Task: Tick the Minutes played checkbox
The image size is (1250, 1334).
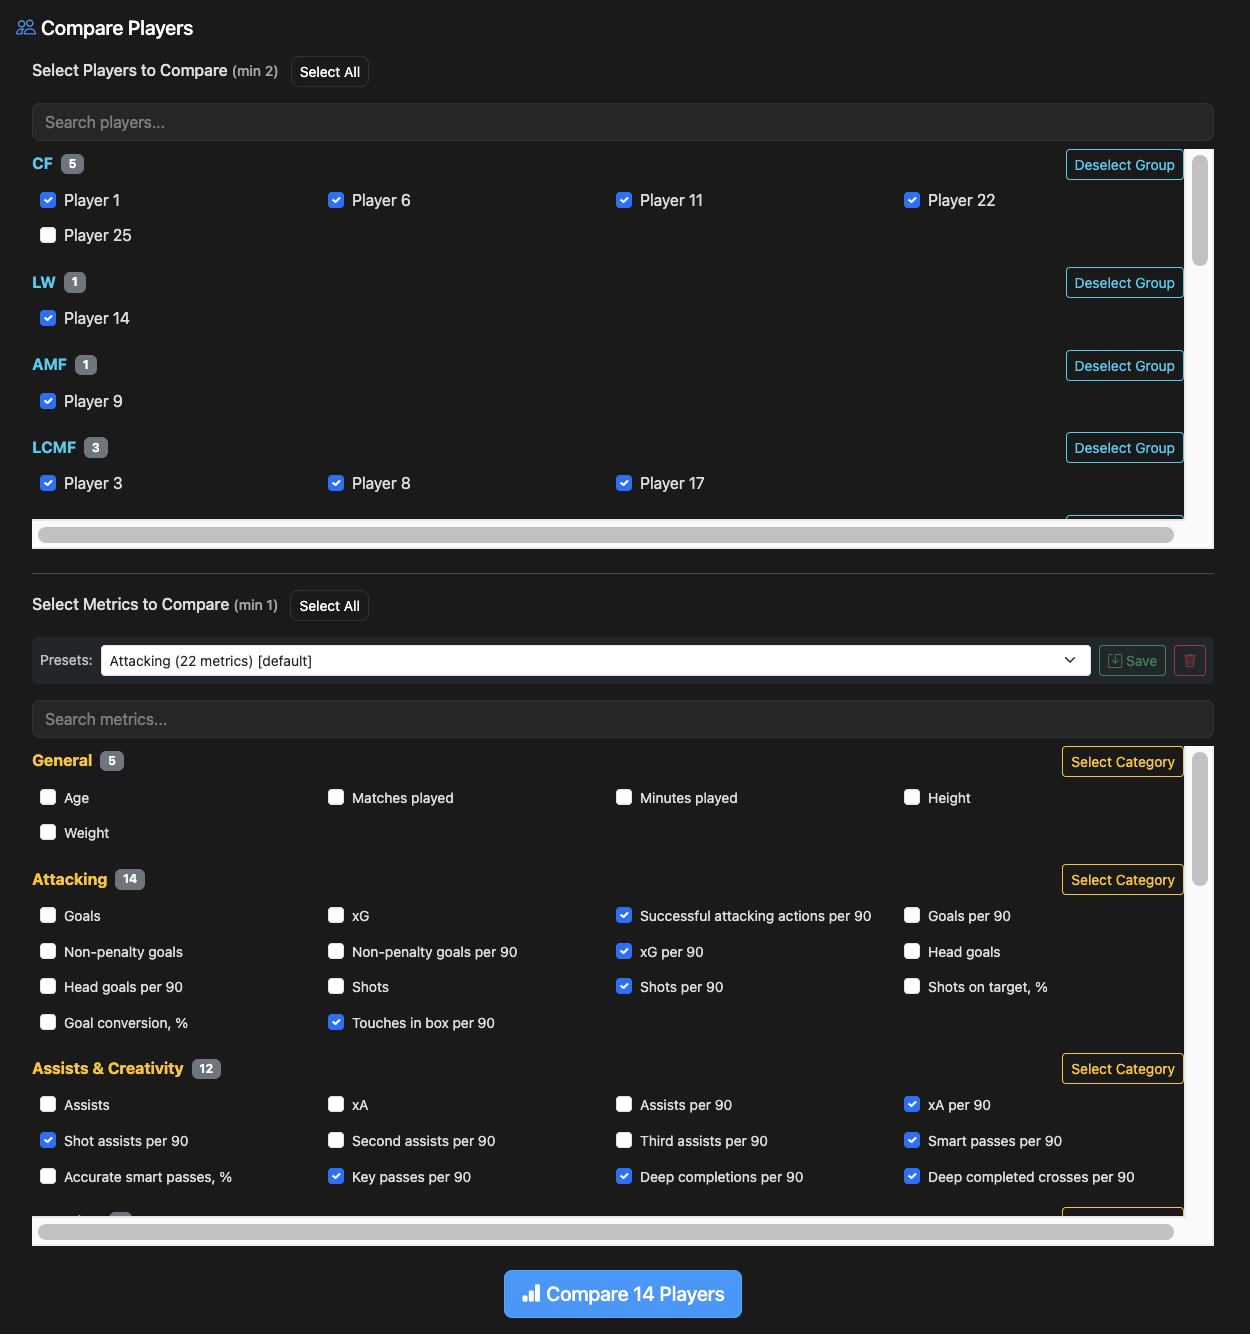Action: pos(624,797)
